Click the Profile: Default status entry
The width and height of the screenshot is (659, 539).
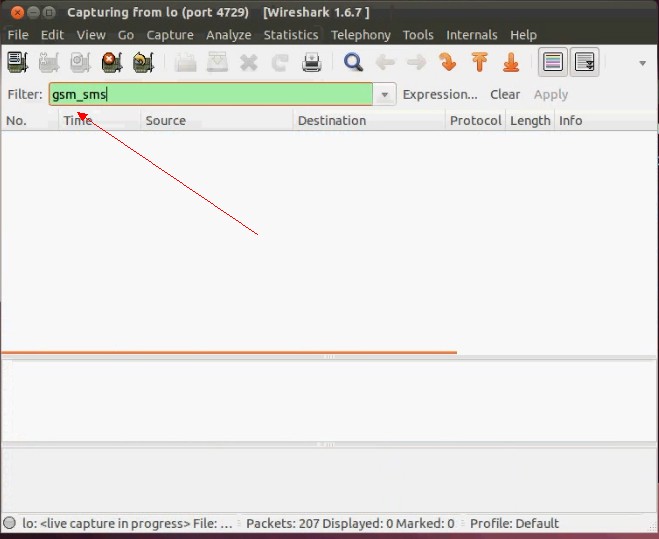click(514, 523)
